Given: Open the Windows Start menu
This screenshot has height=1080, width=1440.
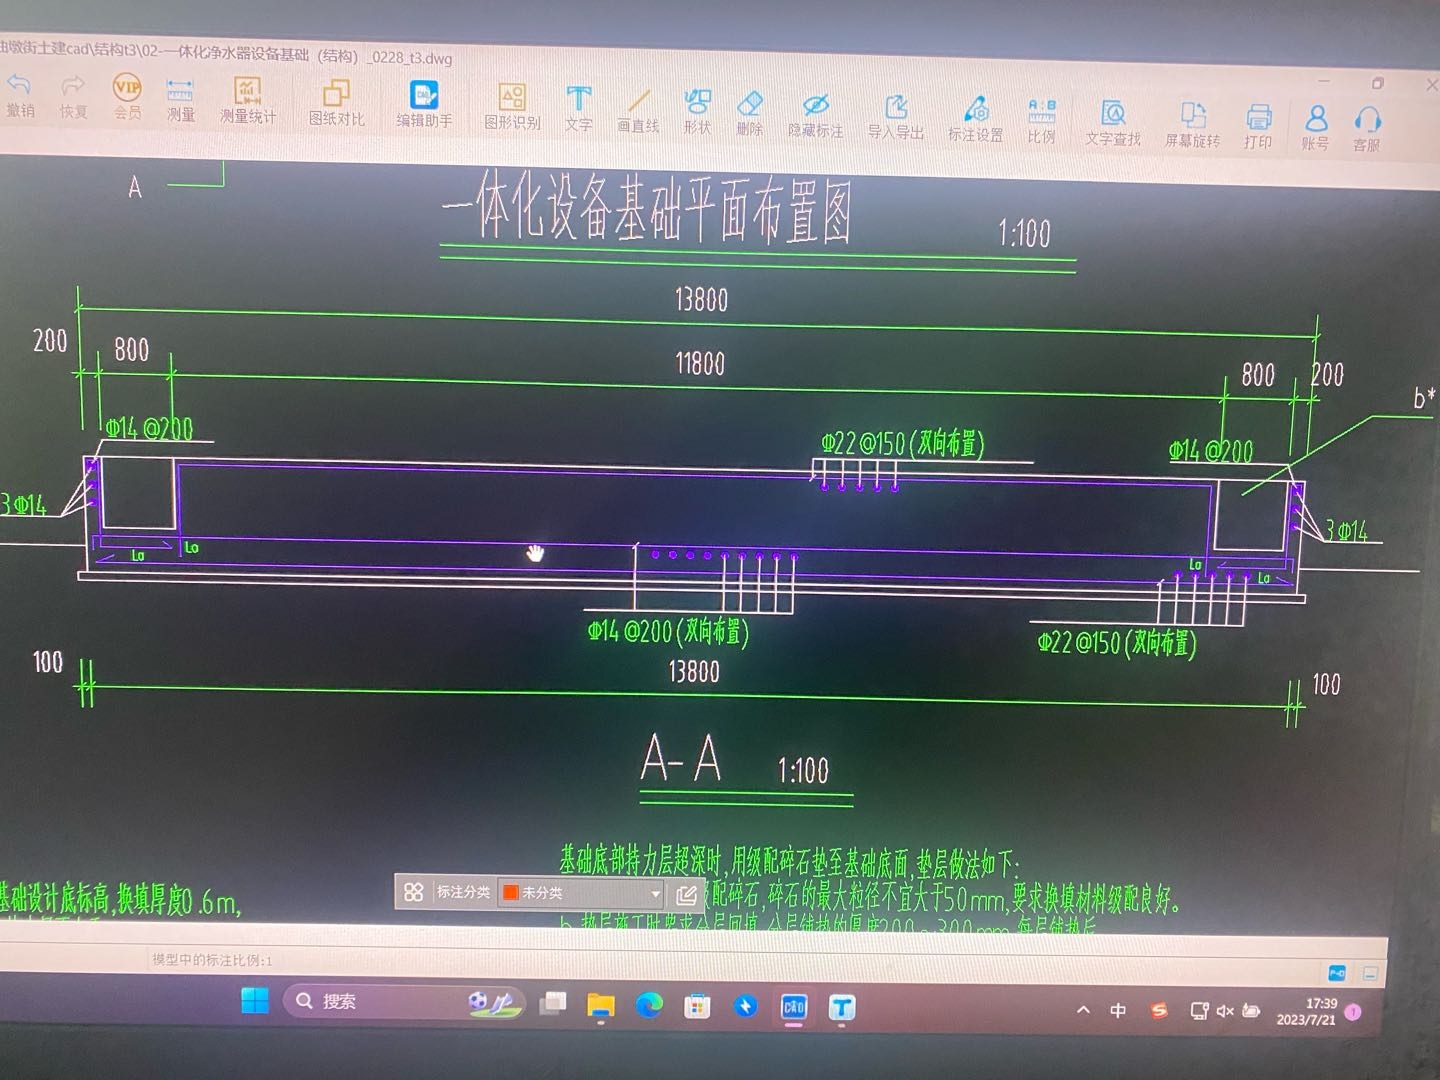Looking at the screenshot, I should pyautogui.click(x=255, y=1000).
